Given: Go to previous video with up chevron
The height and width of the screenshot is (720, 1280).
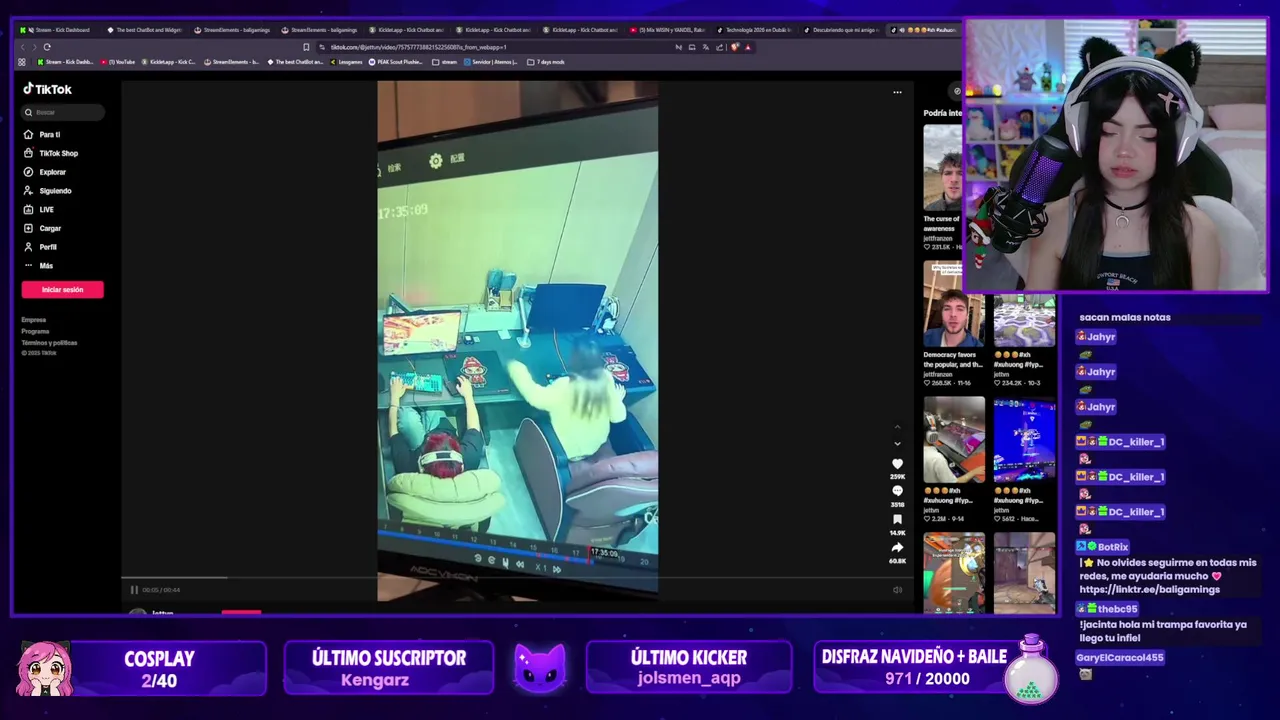Looking at the screenshot, I should (897, 427).
